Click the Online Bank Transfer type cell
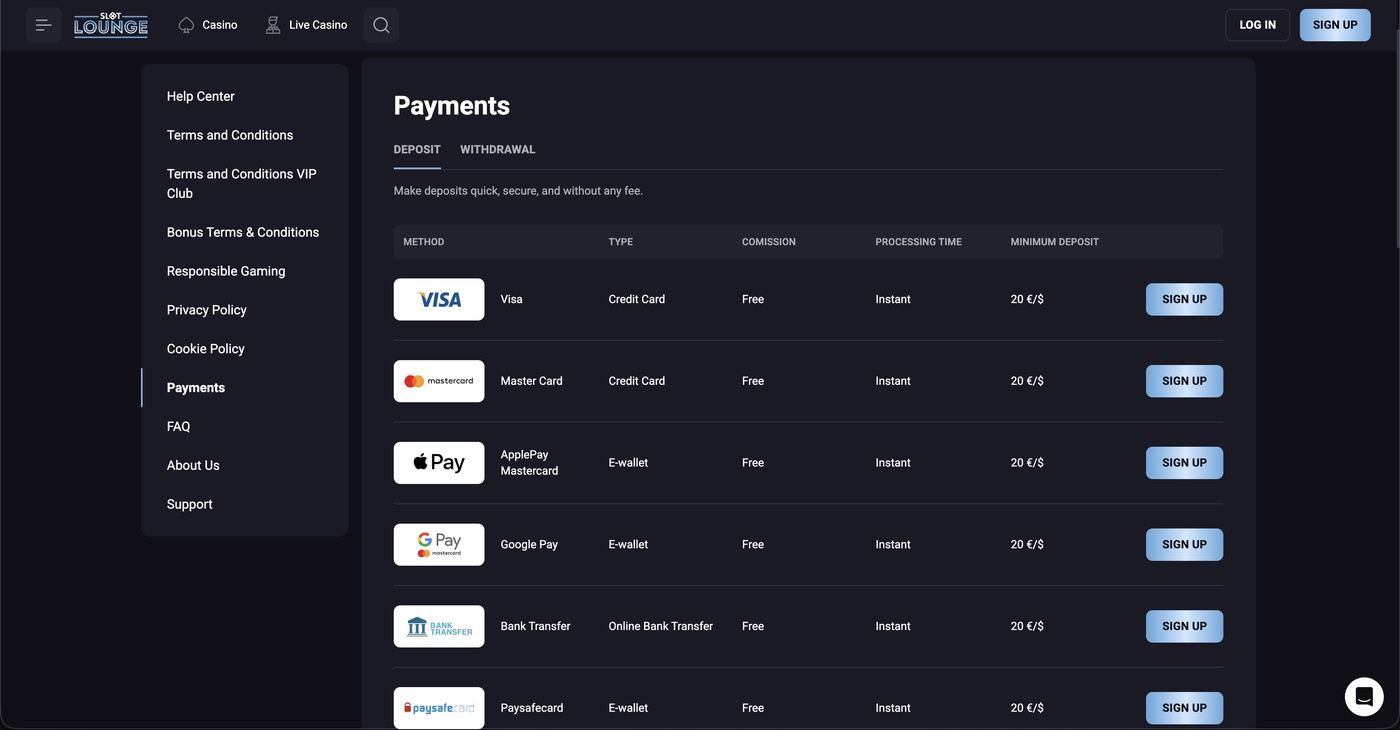This screenshot has height=730, width=1400. tap(661, 626)
